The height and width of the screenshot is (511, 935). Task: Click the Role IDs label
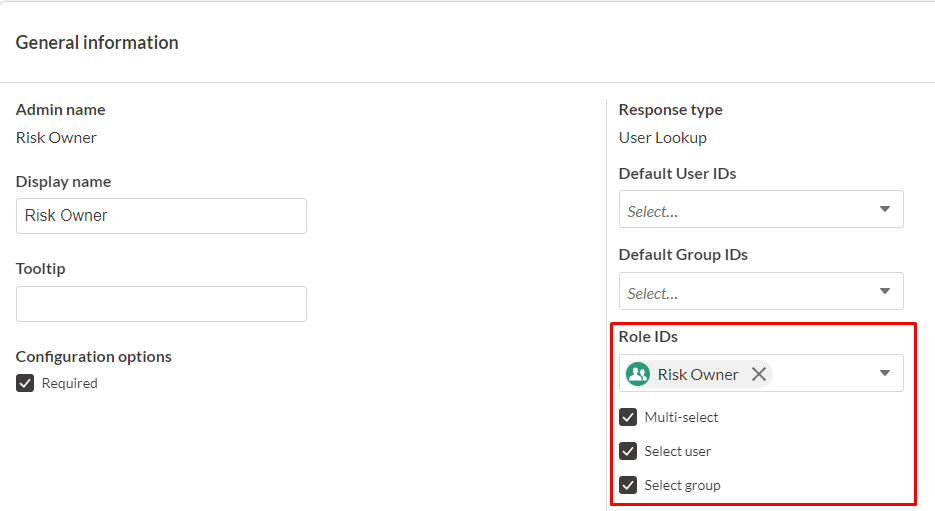click(x=648, y=337)
